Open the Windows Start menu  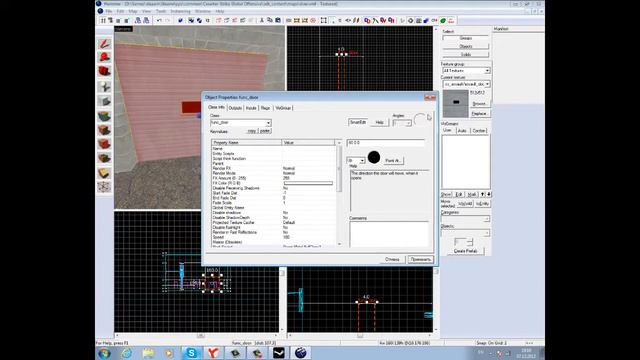click(x=104, y=353)
